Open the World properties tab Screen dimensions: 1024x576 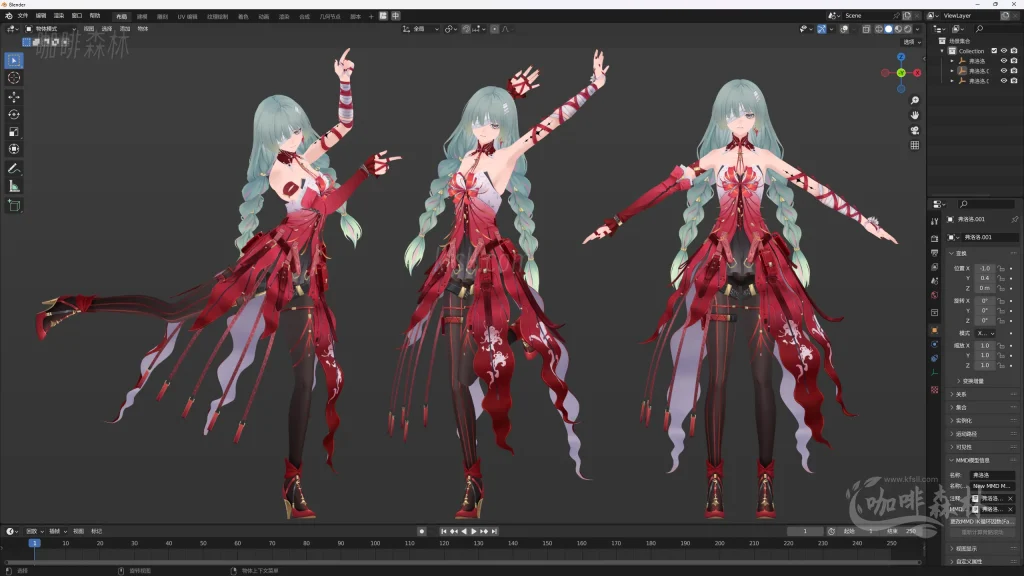[x=935, y=296]
